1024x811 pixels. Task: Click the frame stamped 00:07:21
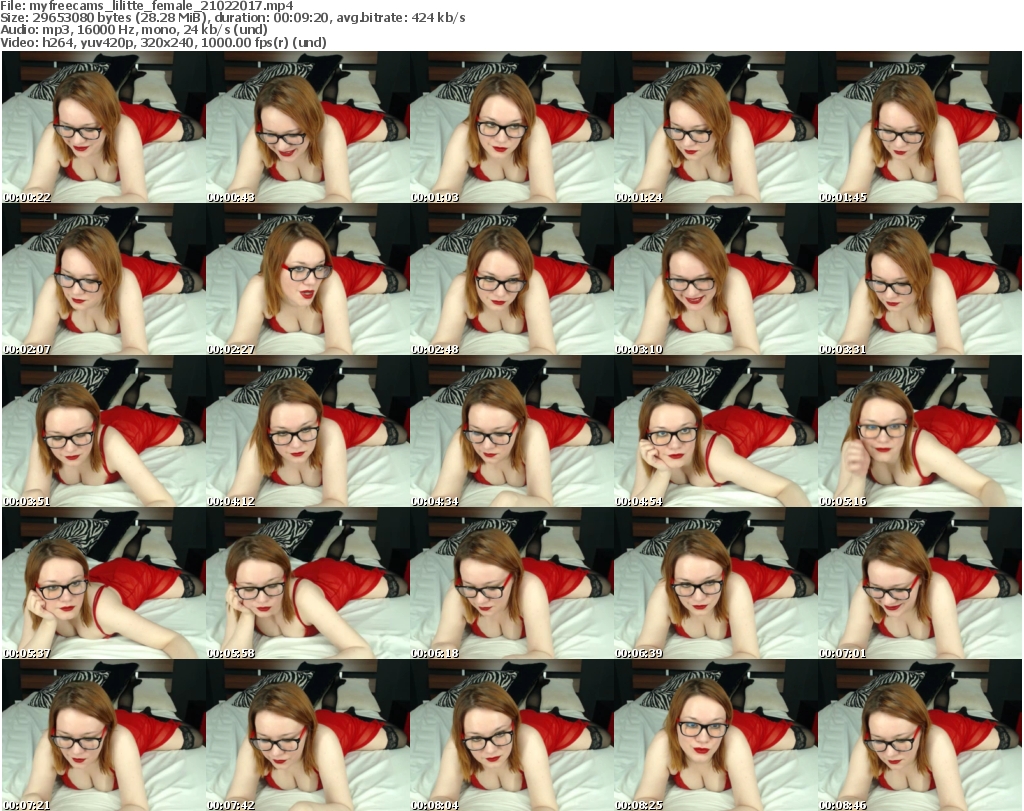click(x=104, y=735)
